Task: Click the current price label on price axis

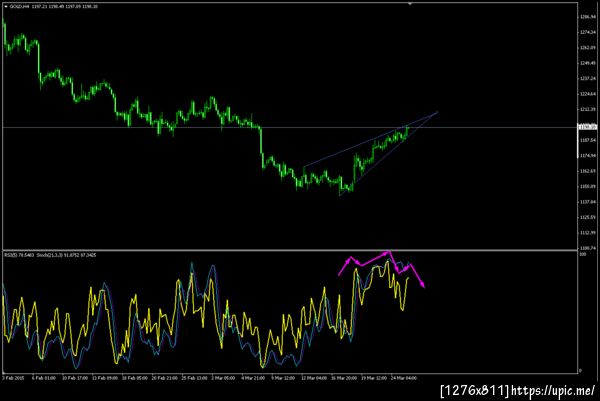Action: (588, 127)
